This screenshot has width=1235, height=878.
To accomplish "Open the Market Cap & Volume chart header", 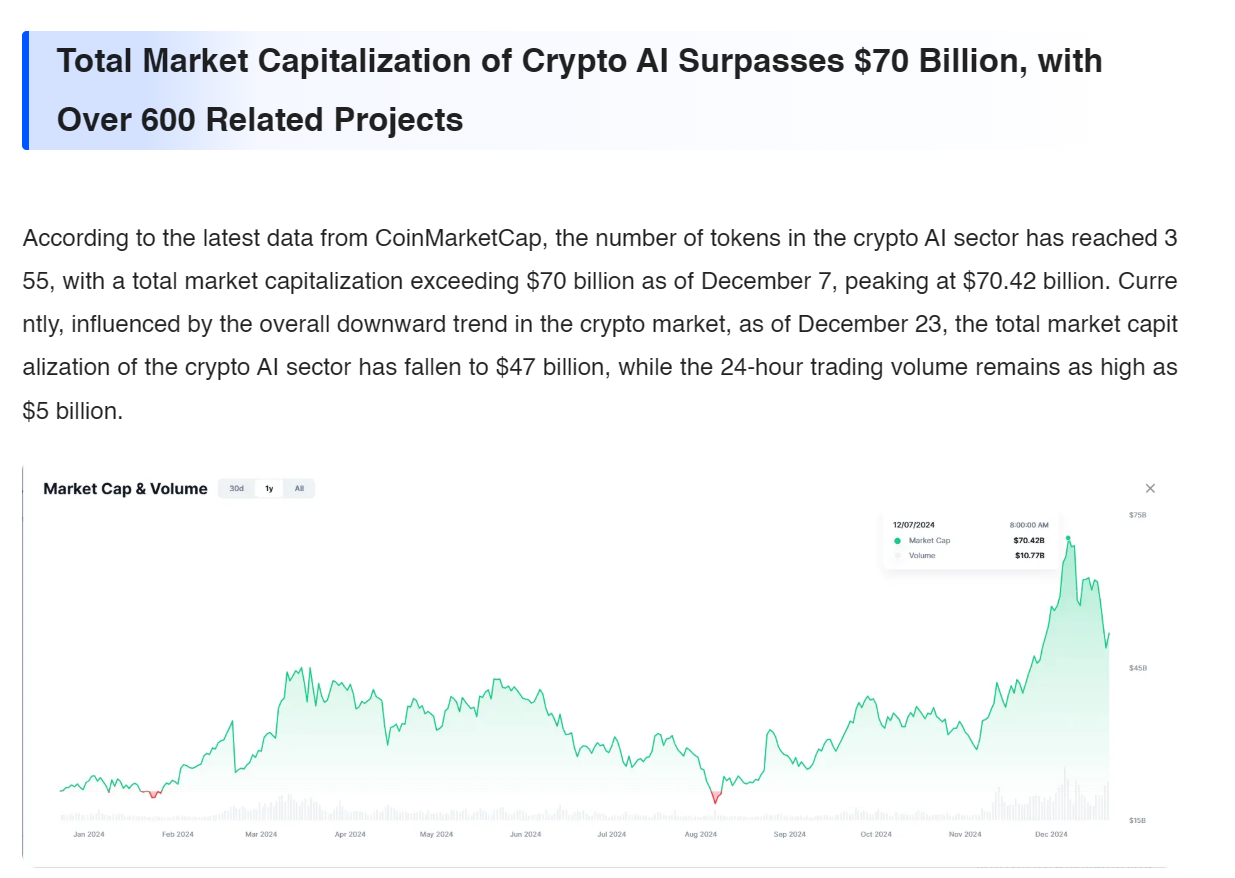I will (x=125, y=488).
